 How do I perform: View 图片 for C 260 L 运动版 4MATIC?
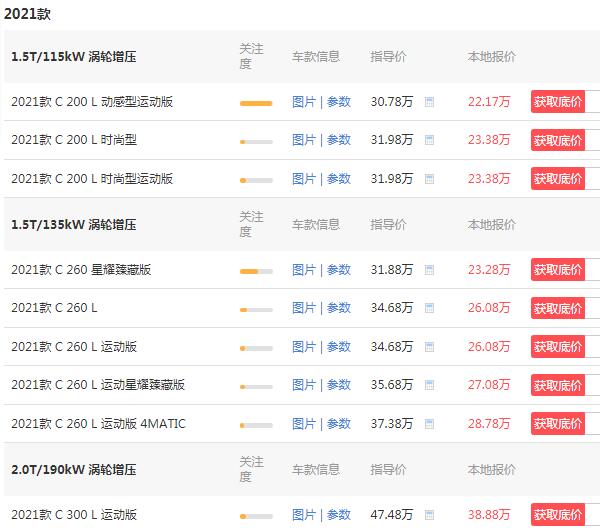[x=304, y=424]
